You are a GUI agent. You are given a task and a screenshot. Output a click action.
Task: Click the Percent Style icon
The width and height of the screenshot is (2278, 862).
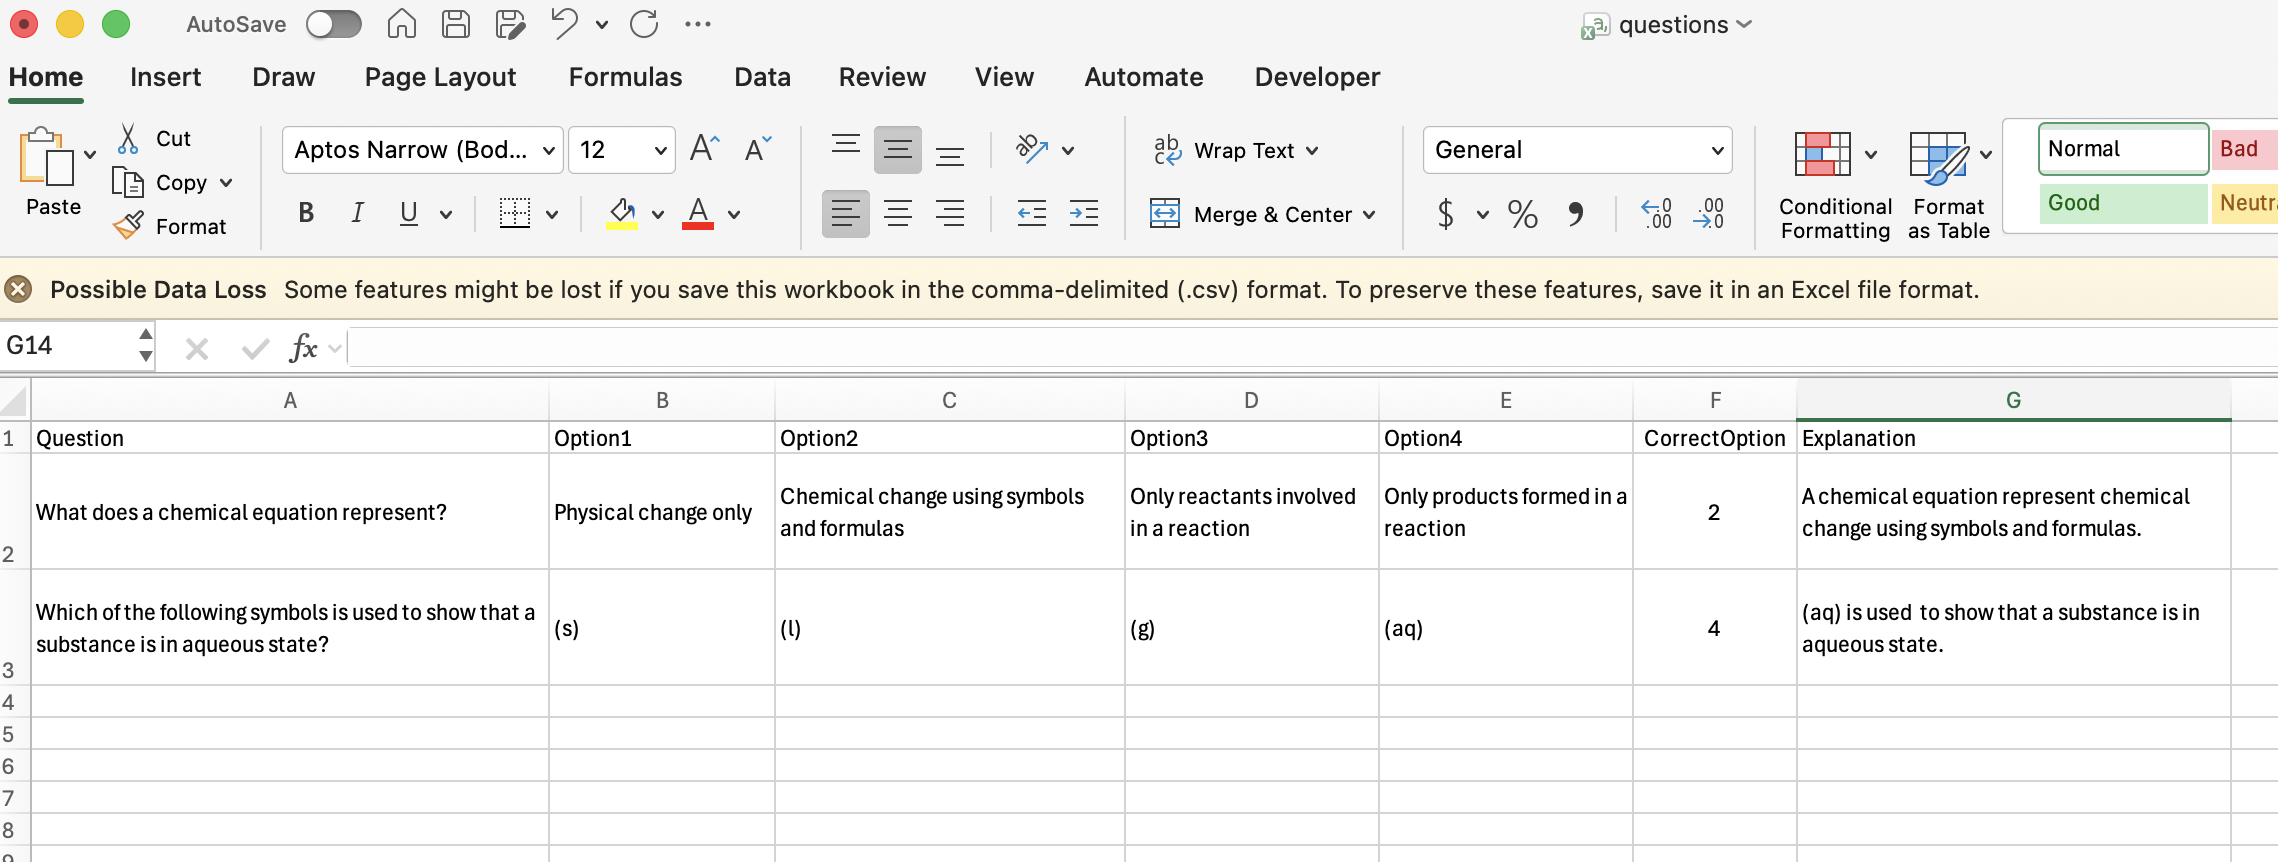[x=1522, y=213]
